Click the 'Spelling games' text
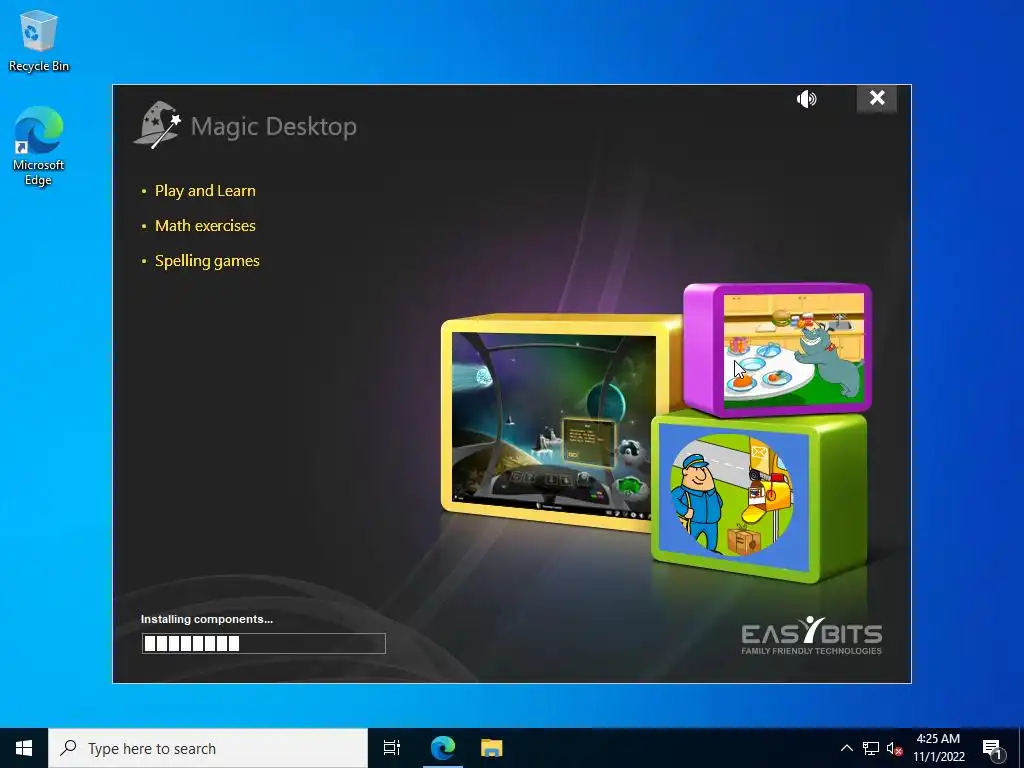This screenshot has height=768, width=1024. point(207,261)
